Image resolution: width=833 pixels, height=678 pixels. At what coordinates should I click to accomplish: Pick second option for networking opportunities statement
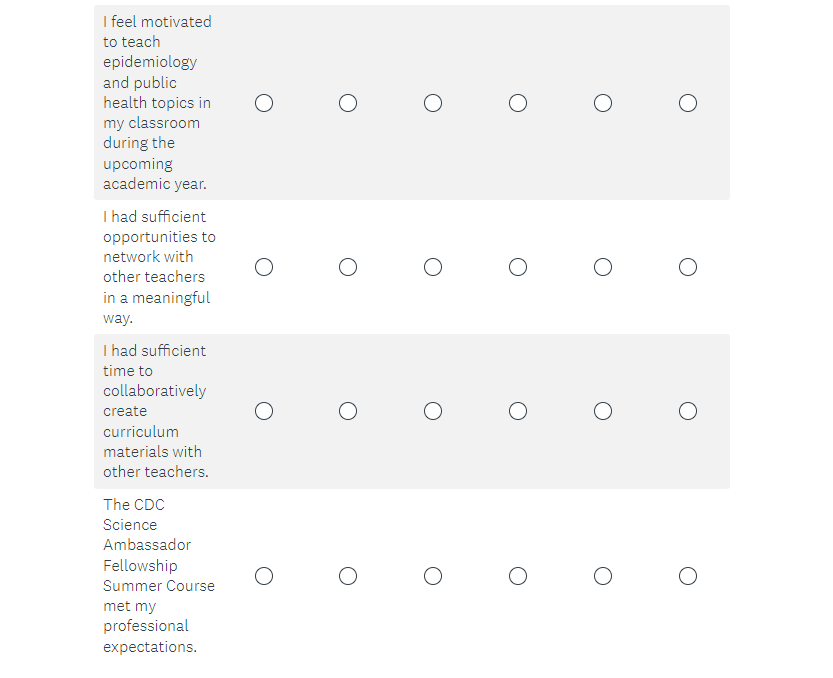click(x=348, y=267)
